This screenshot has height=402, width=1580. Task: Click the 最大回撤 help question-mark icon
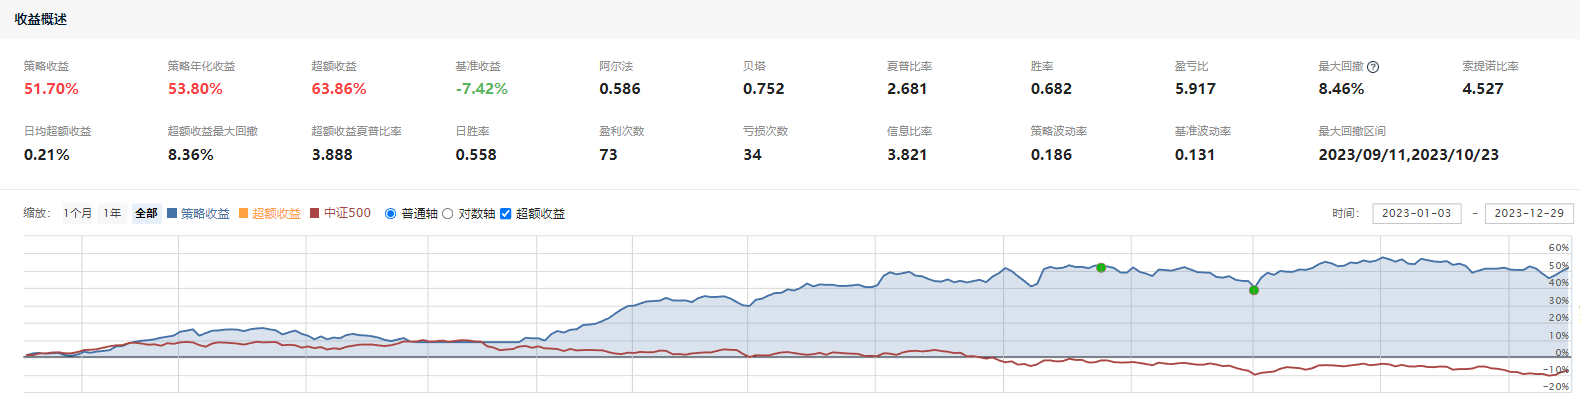(1373, 67)
